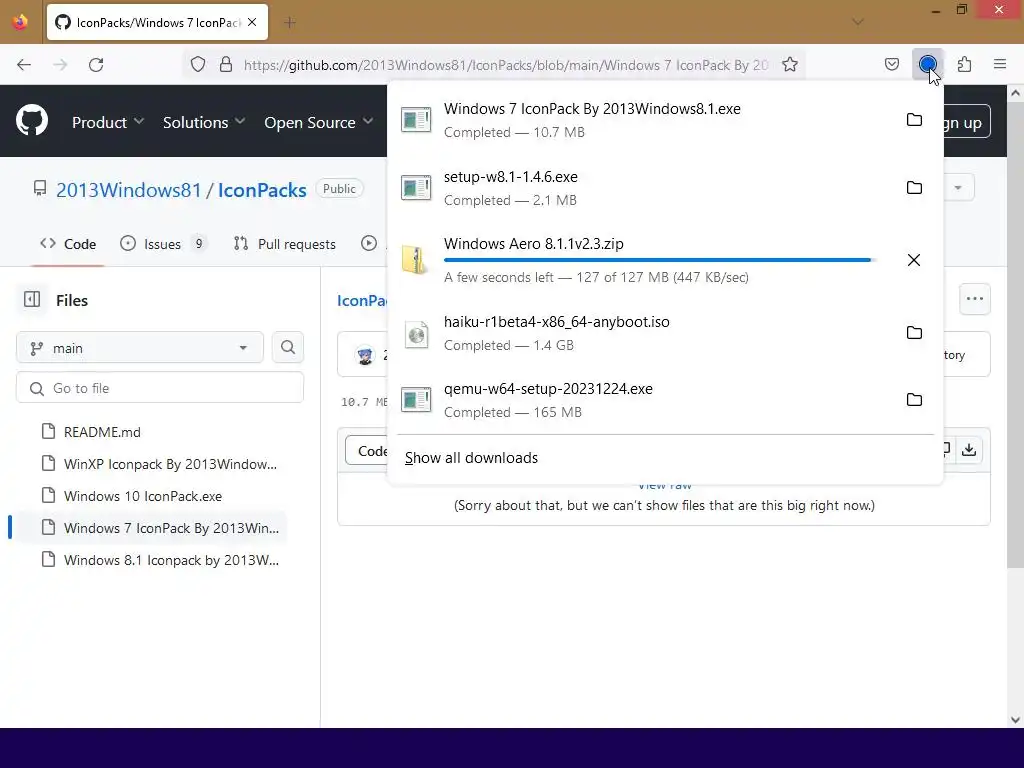Open the repository actions dropdown caret

[958, 188]
